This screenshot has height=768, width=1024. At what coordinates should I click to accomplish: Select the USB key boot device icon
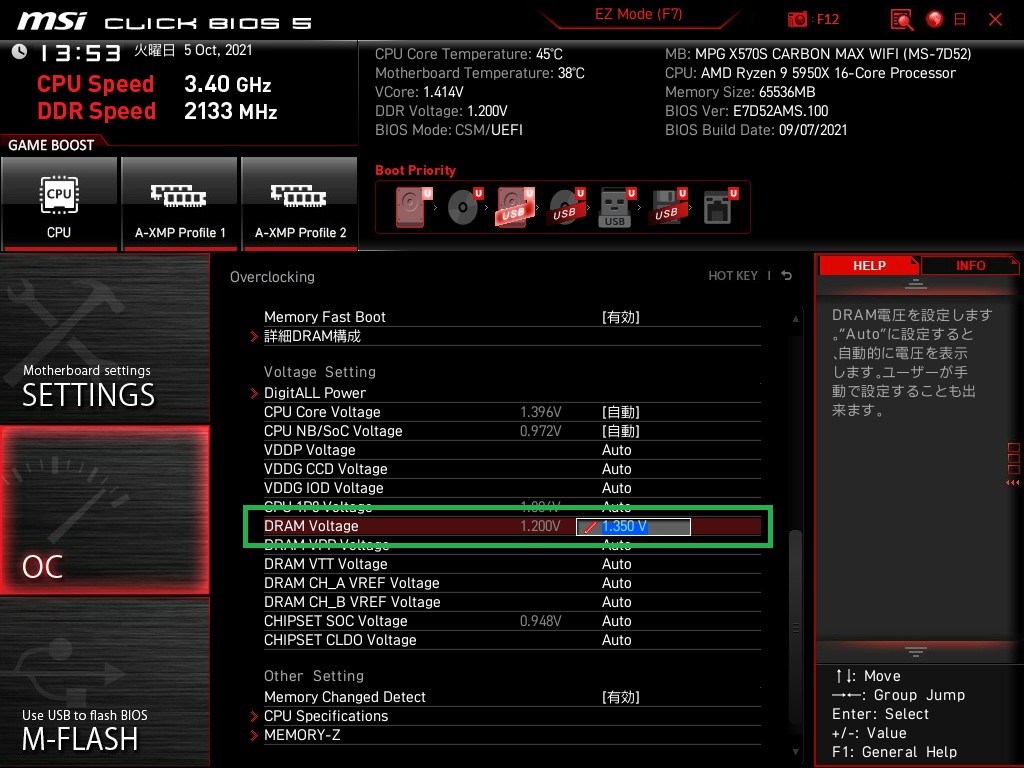[x=616, y=208]
